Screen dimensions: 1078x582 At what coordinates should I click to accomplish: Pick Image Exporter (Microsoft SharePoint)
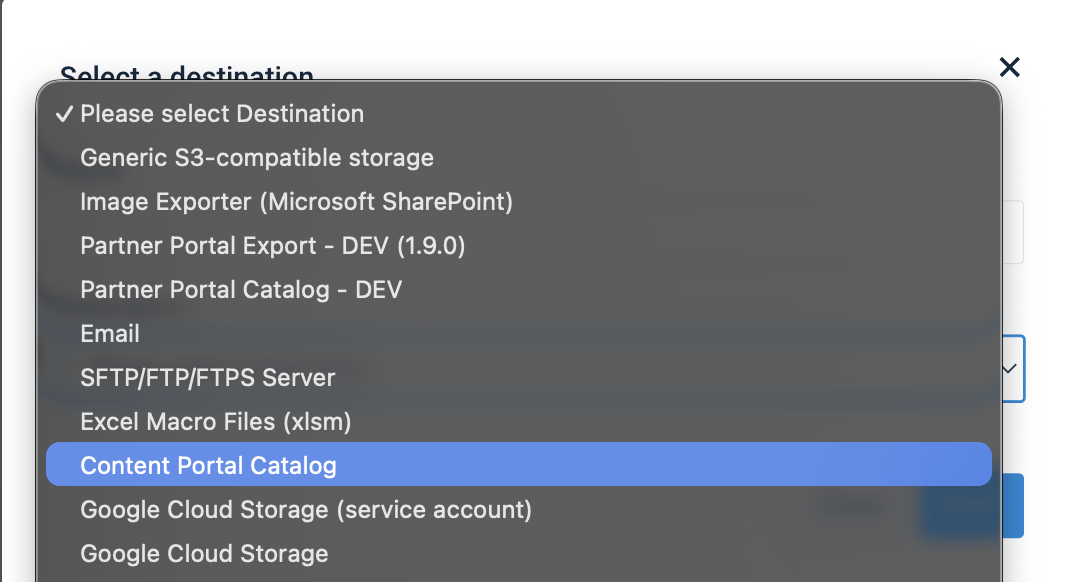518,201
